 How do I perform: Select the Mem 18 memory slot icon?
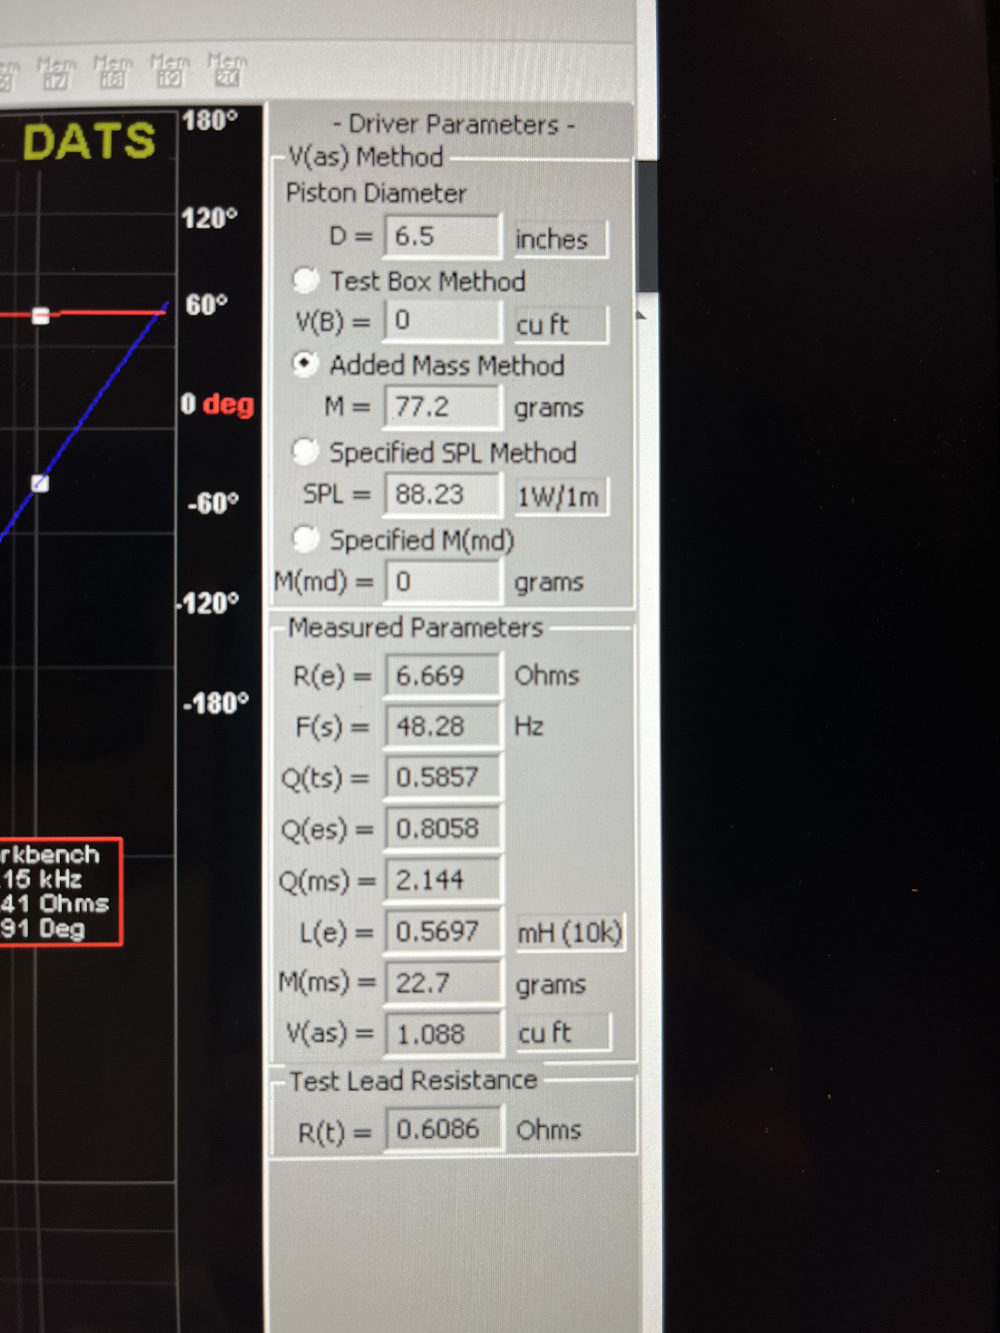(x=113, y=71)
